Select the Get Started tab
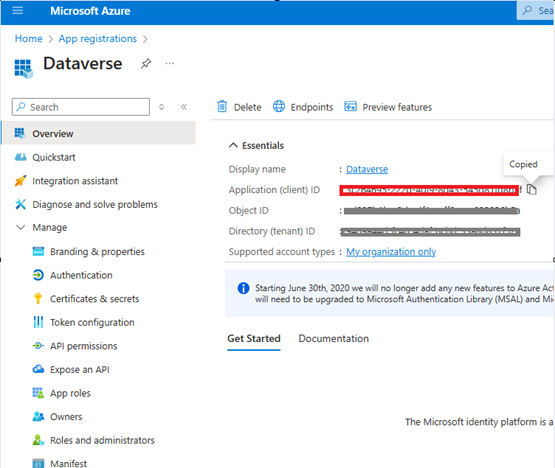The height and width of the screenshot is (468, 555). [254, 338]
